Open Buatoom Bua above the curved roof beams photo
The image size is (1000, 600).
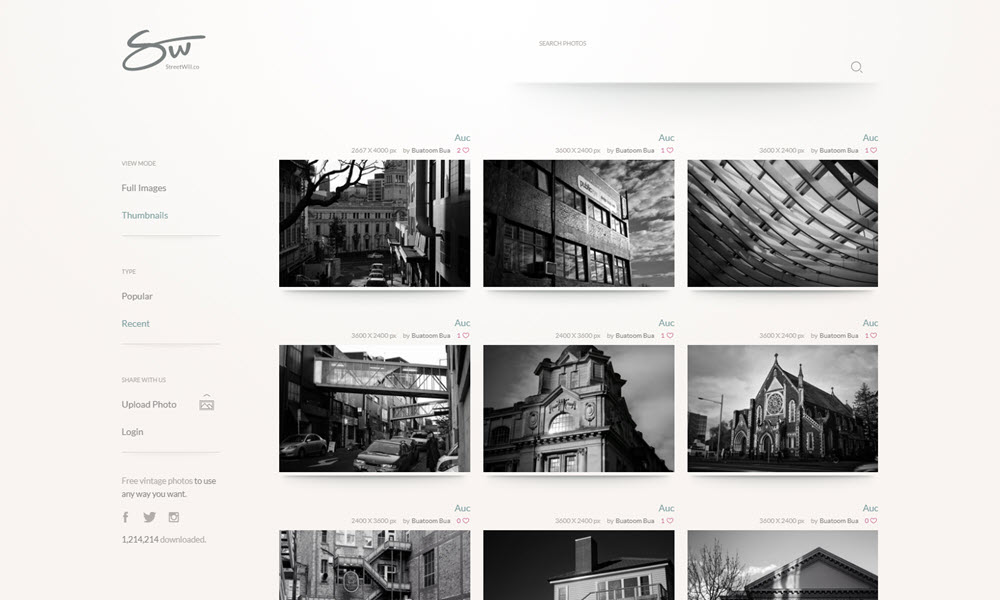pyautogui.click(x=839, y=150)
